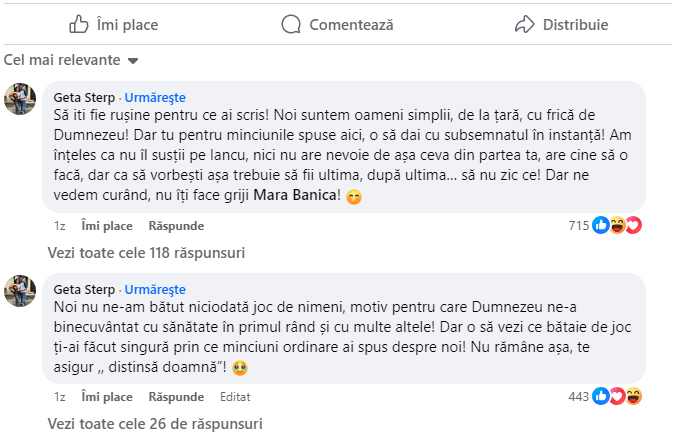Like the first comment via Îmi place
The height and width of the screenshot is (440, 673).
tap(107, 226)
